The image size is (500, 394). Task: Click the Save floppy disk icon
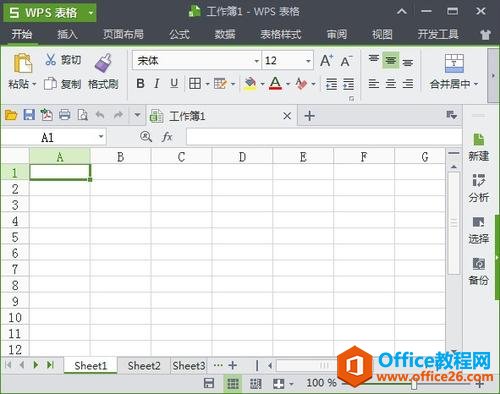[29, 115]
